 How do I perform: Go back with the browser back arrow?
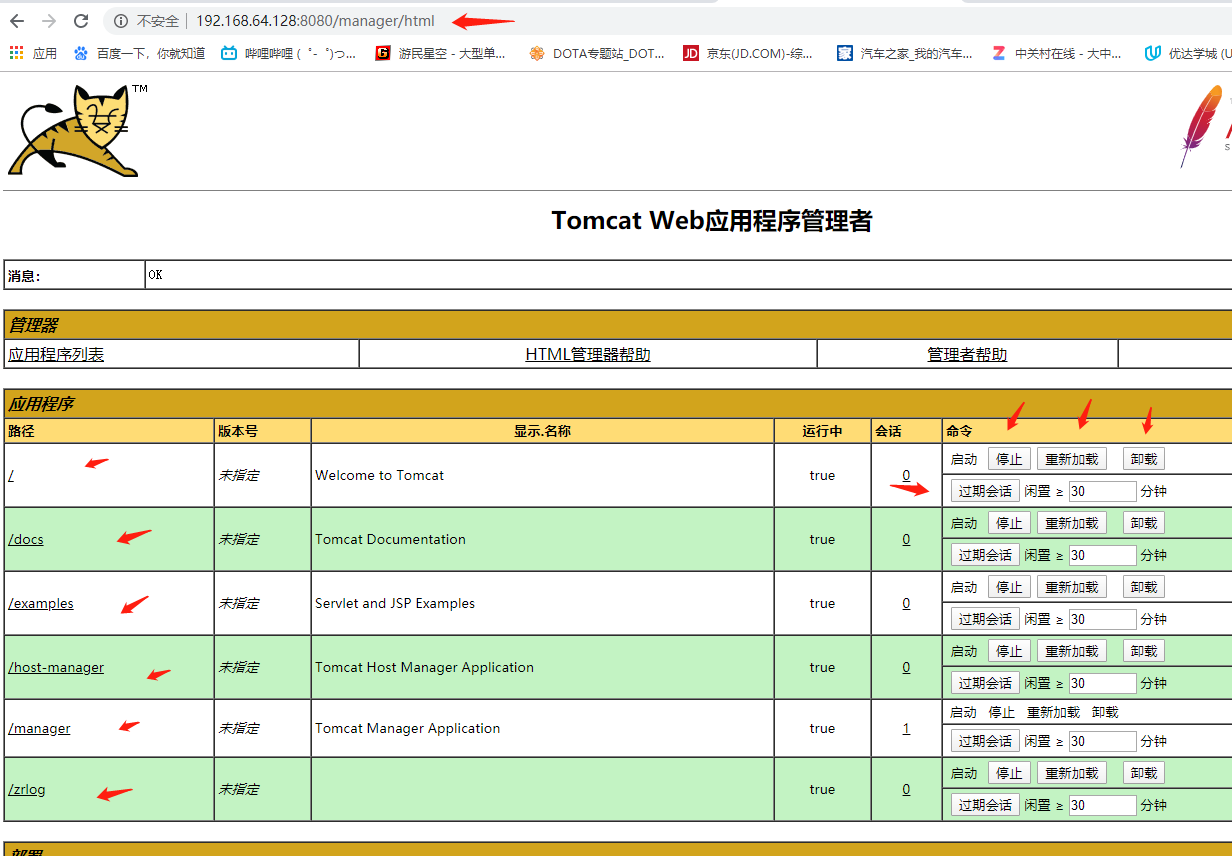17,21
